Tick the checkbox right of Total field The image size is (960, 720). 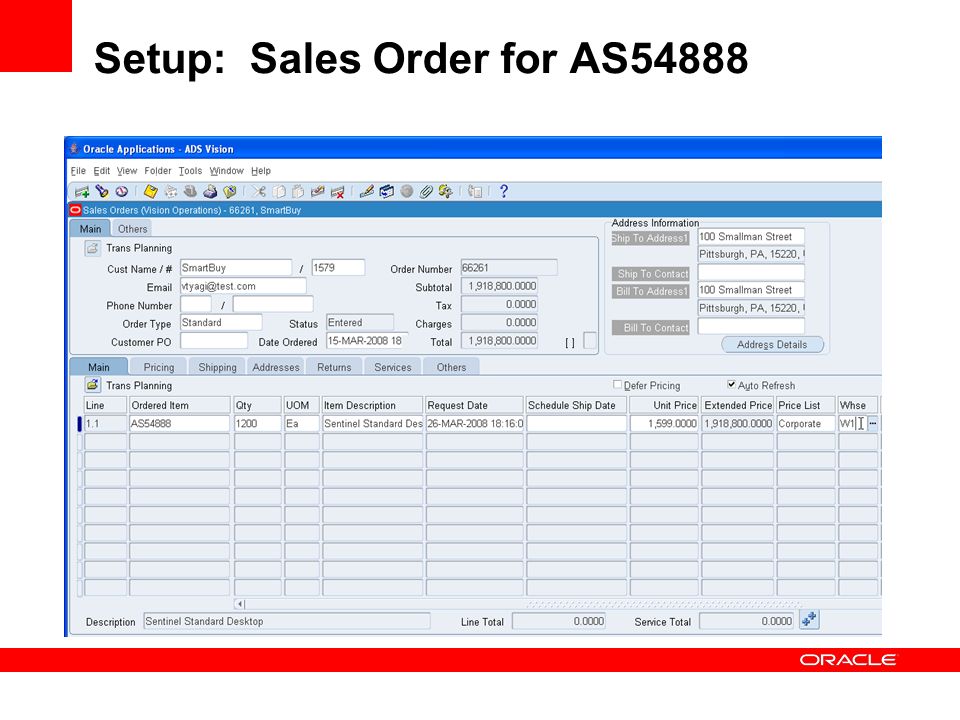[x=590, y=340]
